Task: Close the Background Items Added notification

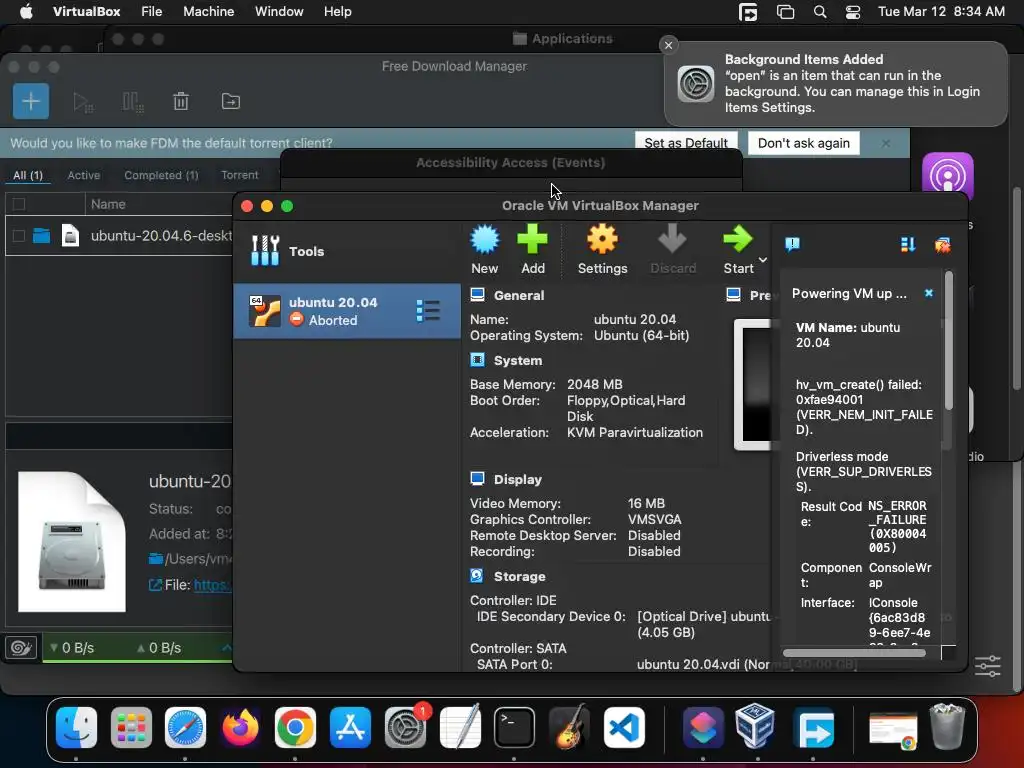Action: [x=668, y=45]
